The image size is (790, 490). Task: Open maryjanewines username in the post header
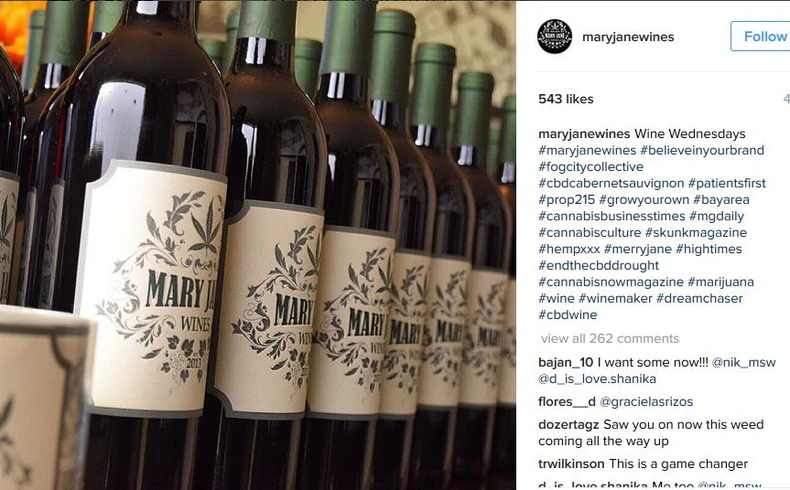(628, 37)
